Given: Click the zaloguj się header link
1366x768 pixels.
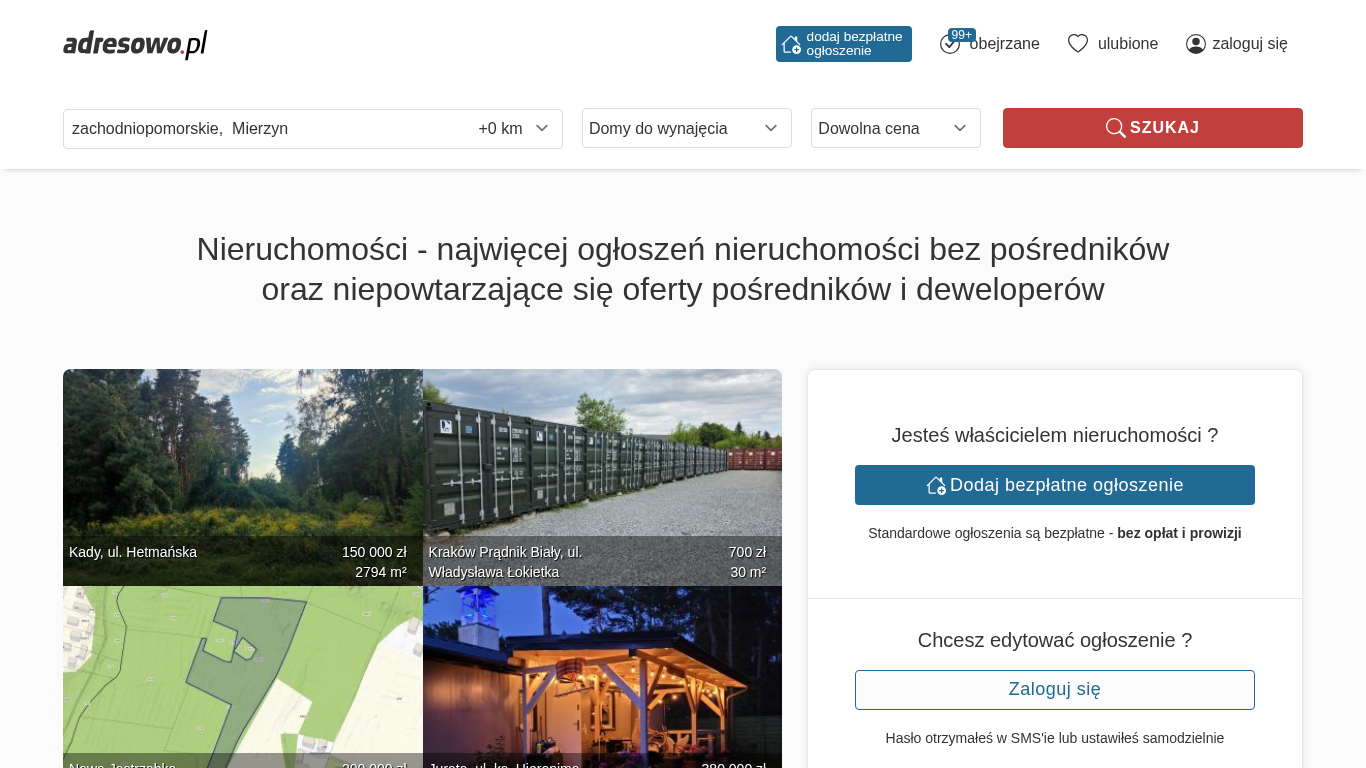Looking at the screenshot, I should click(1249, 44).
